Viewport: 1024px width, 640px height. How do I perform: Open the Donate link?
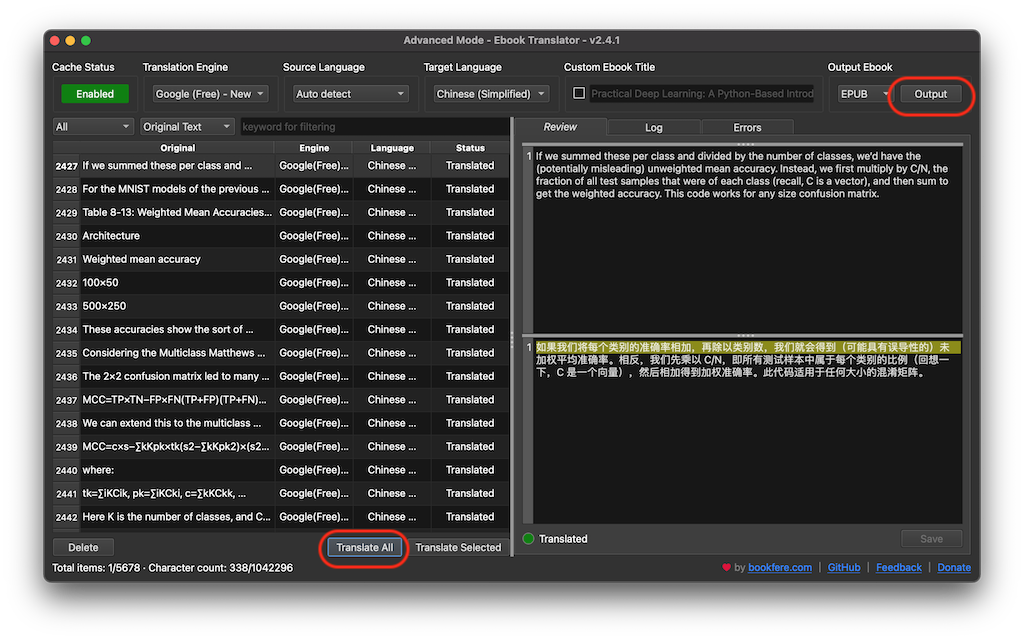(x=954, y=567)
